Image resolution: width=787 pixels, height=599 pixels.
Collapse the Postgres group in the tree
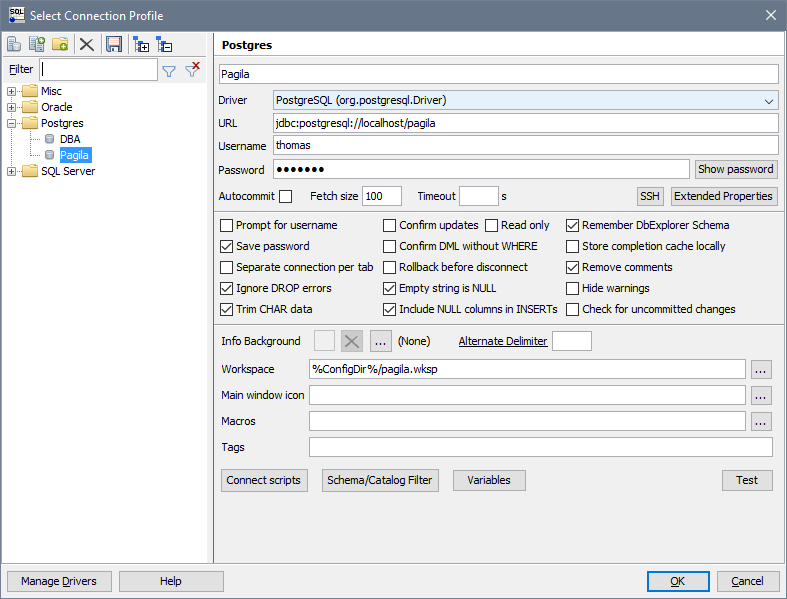(12, 123)
